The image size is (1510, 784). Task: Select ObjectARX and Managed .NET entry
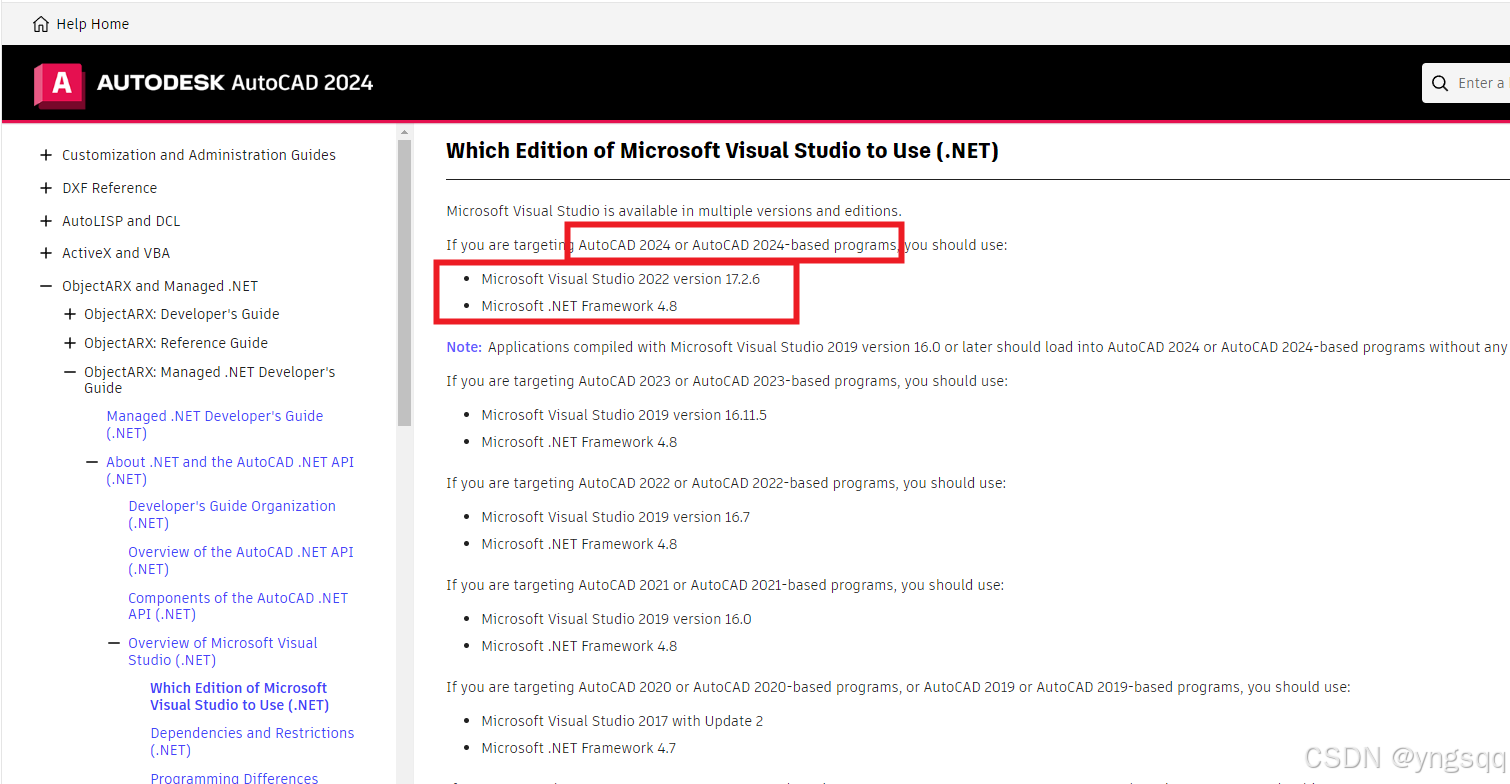coord(160,286)
